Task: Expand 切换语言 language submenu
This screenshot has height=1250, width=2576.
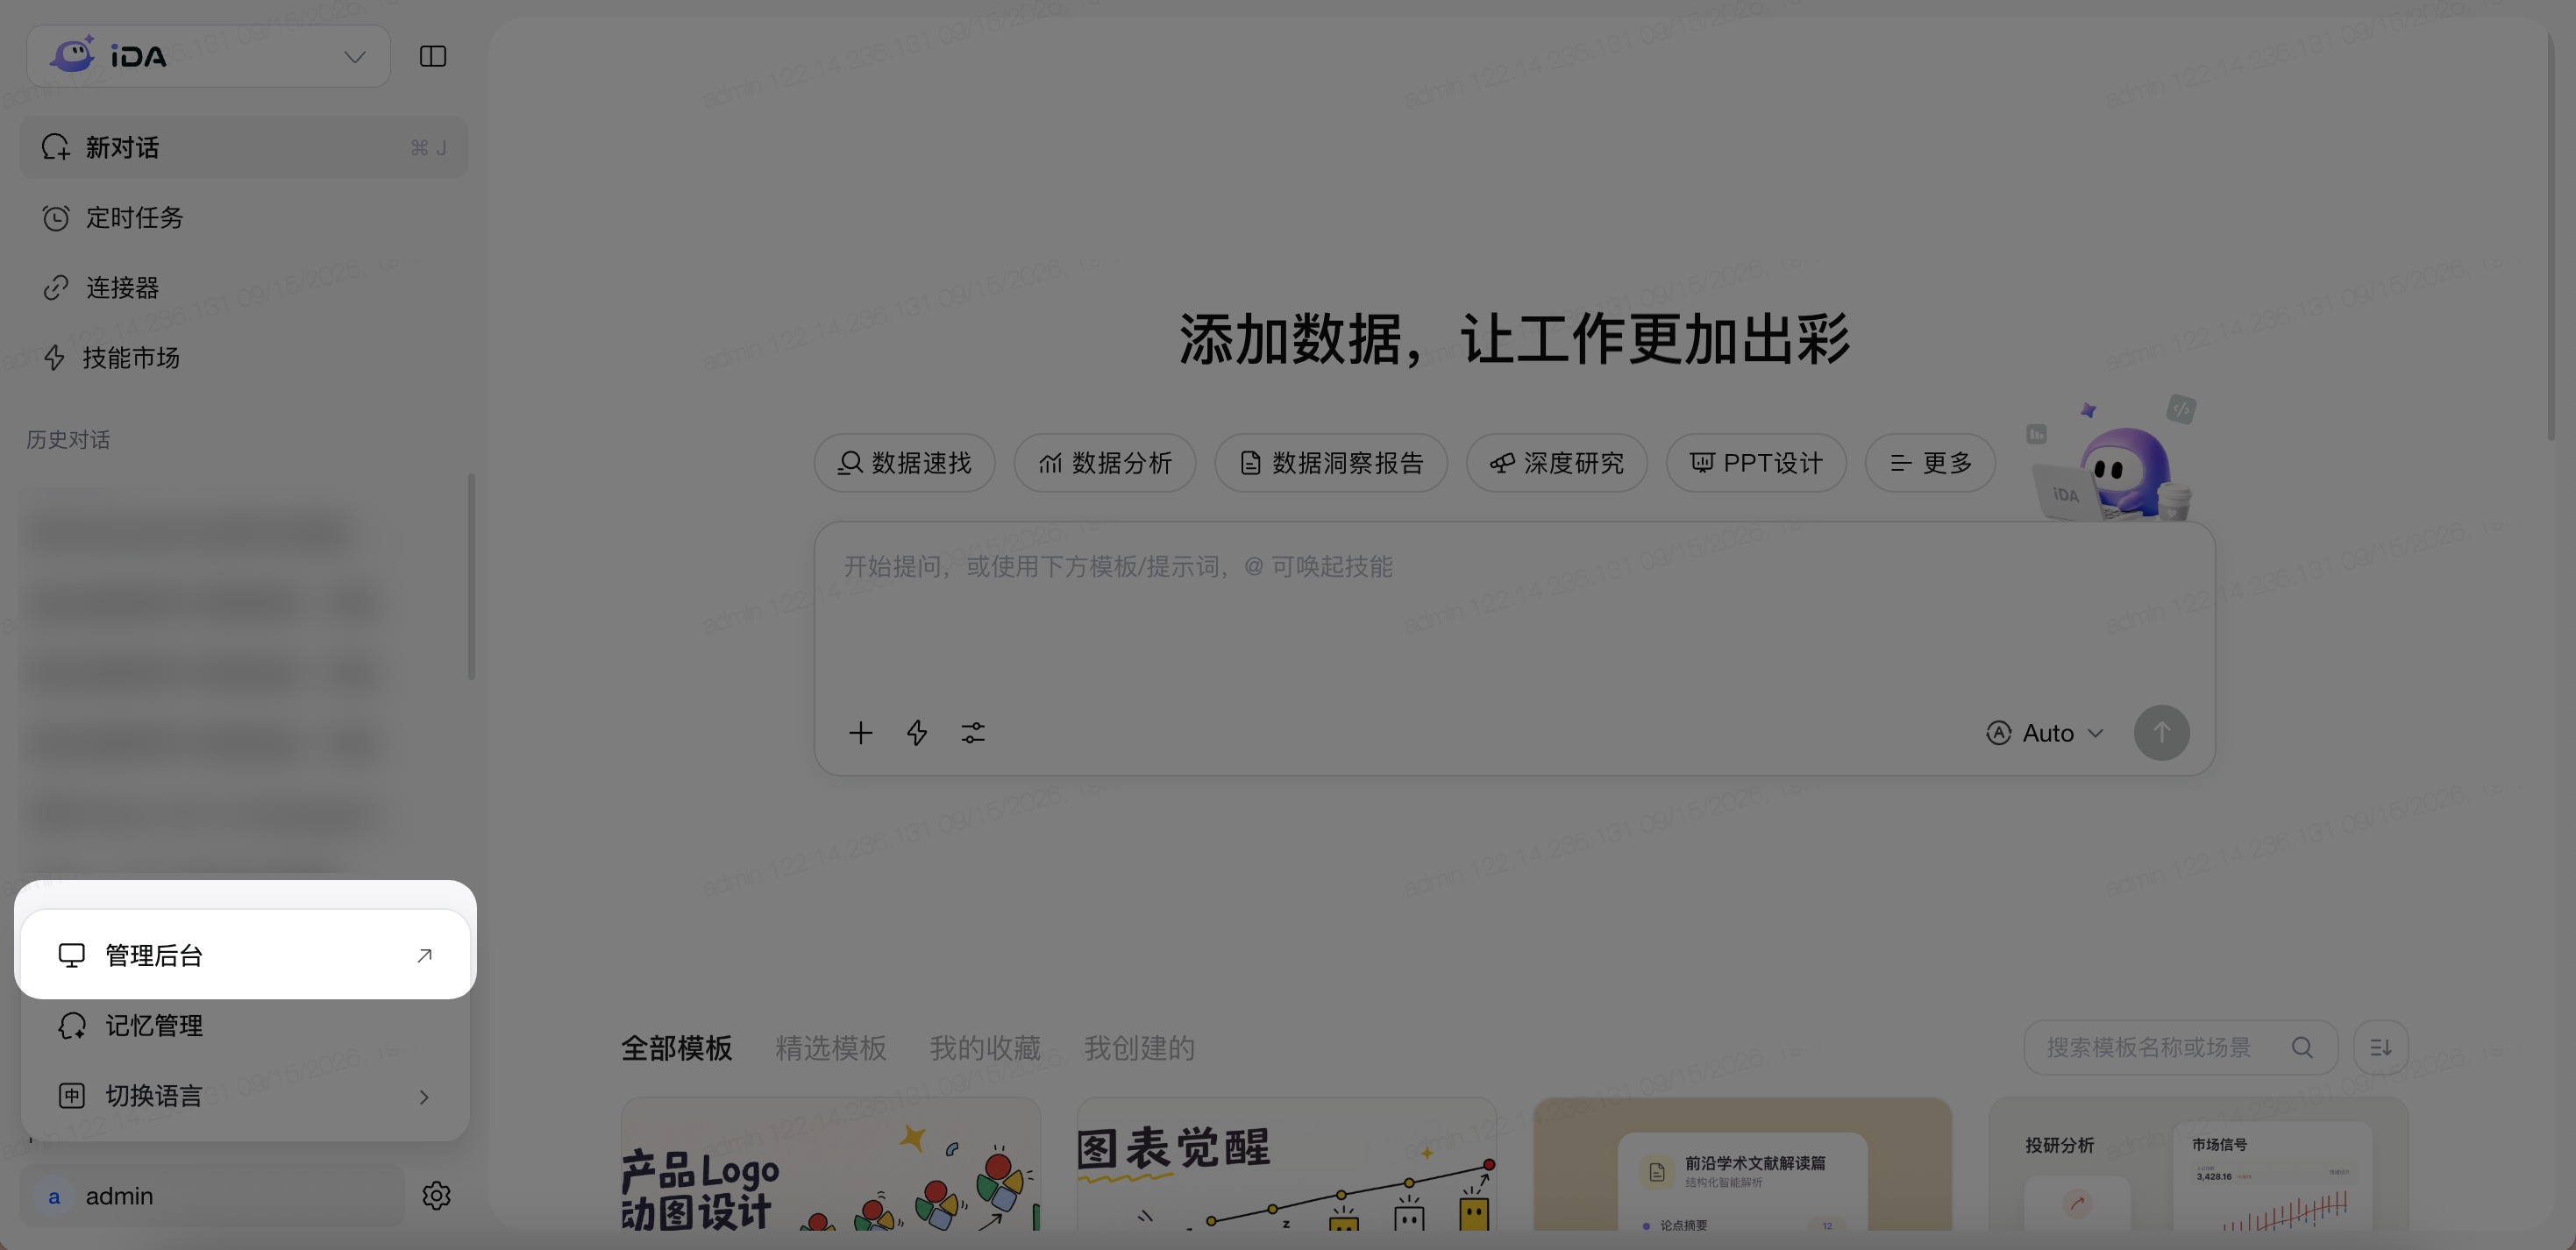Action: [245, 1096]
